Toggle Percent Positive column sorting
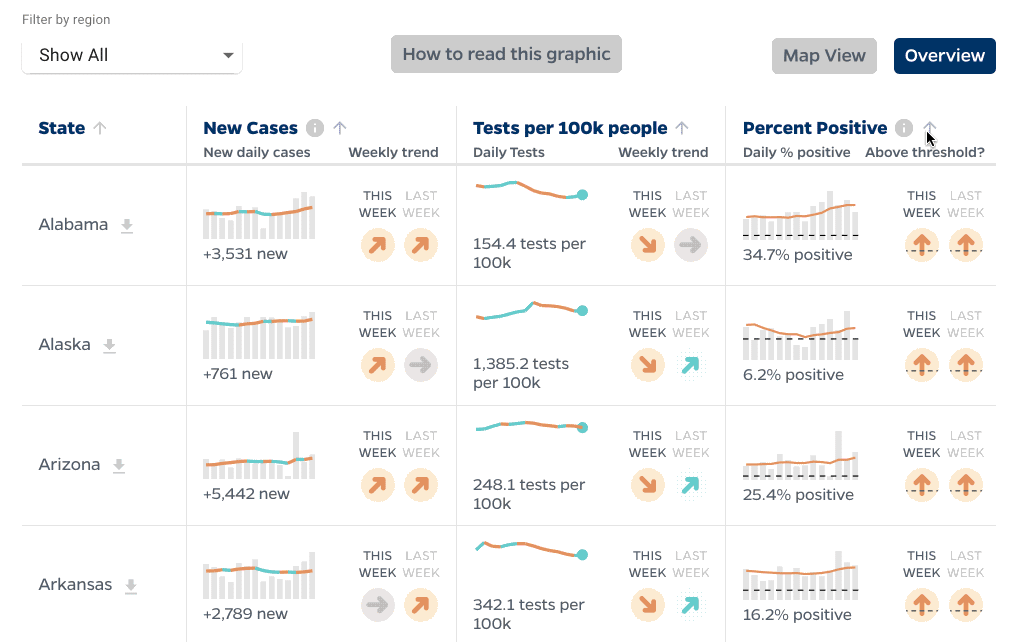 click(x=928, y=128)
